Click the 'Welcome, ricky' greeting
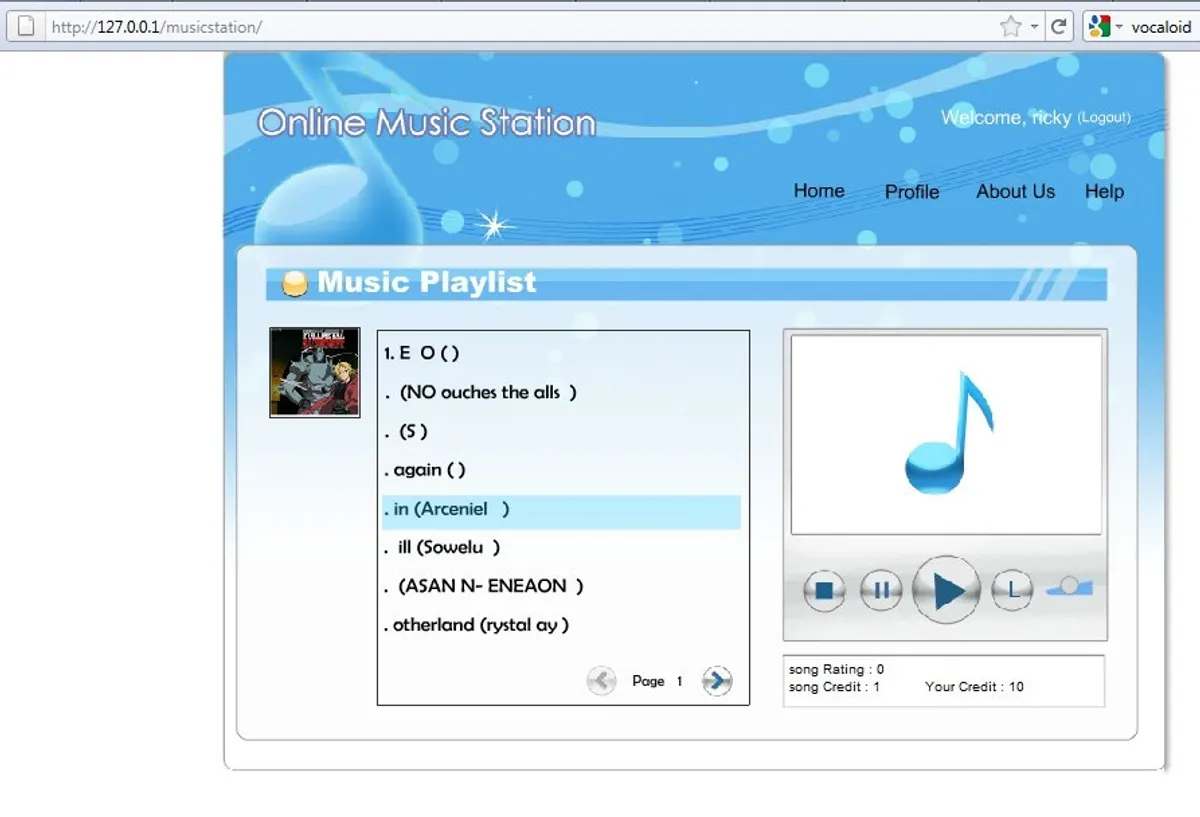The width and height of the screenshot is (1200, 817). 1006,118
